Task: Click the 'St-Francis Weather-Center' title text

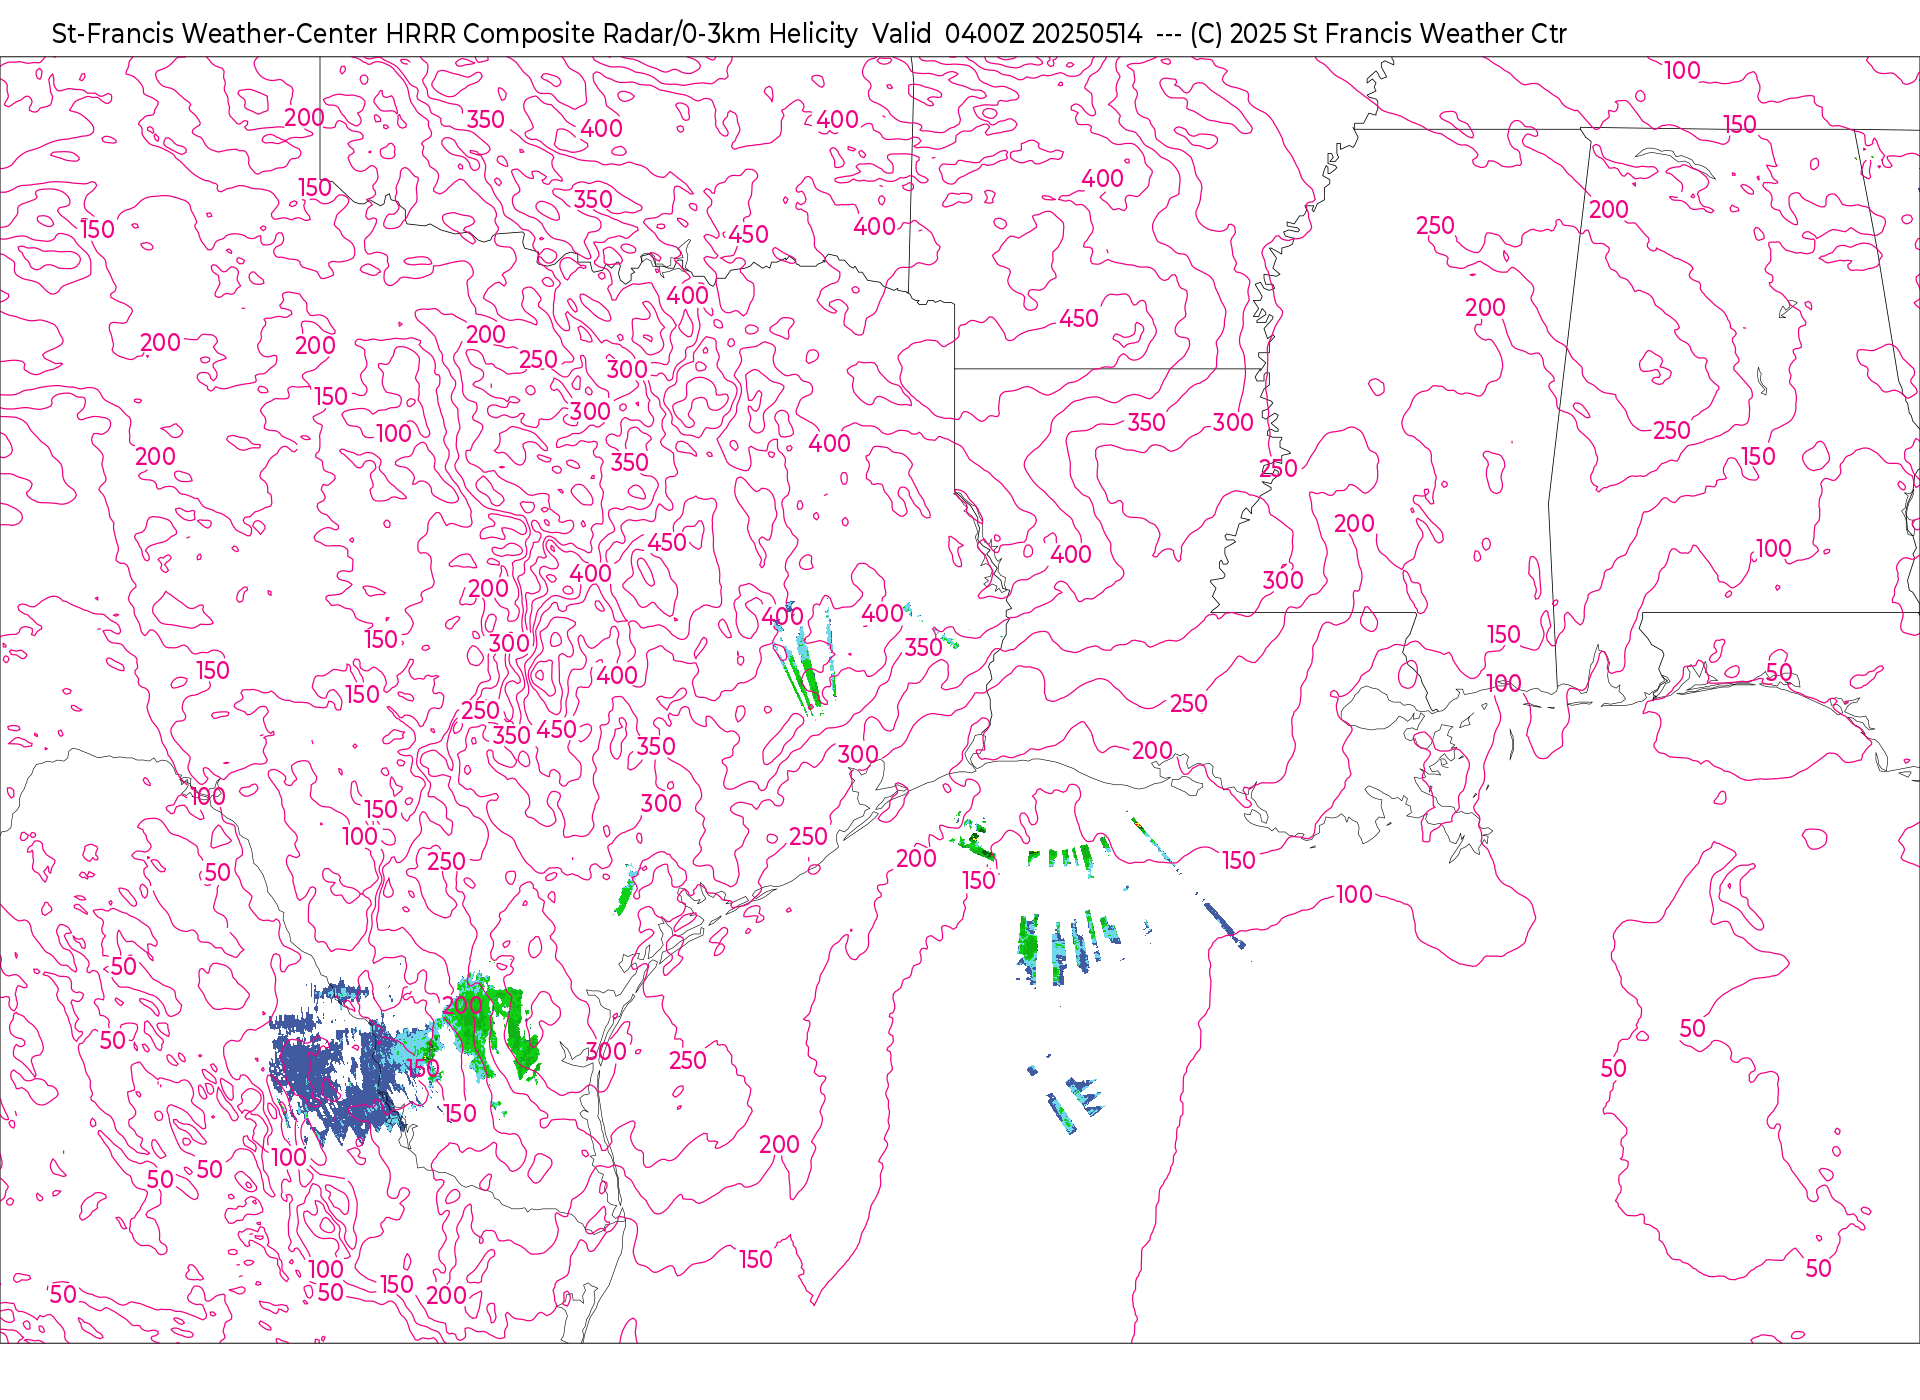Action: tap(215, 34)
